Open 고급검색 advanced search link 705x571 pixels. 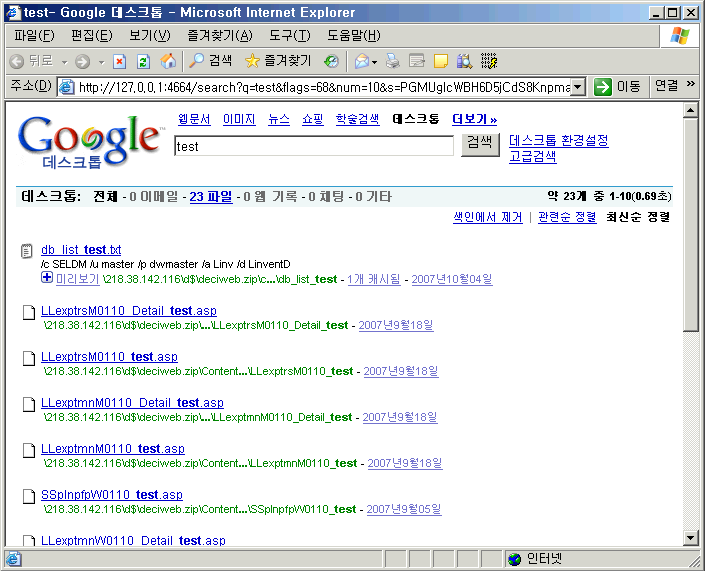(533, 156)
